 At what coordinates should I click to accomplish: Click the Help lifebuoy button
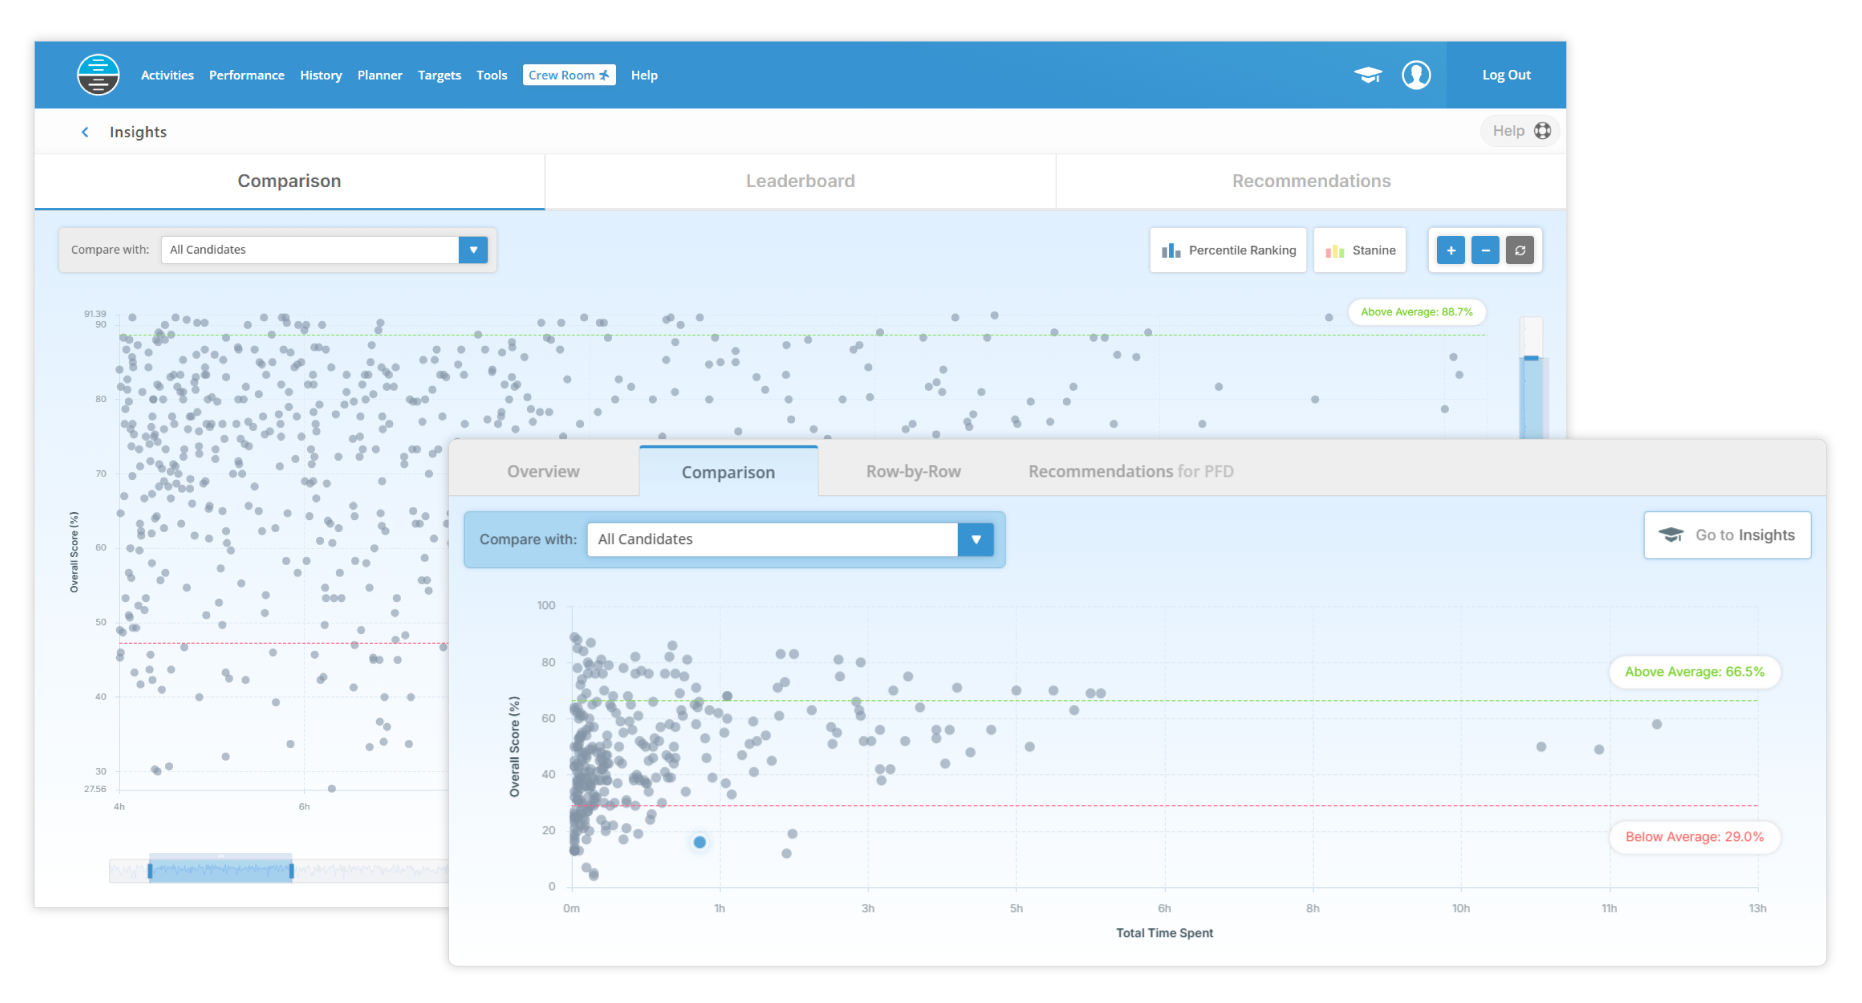point(1520,131)
